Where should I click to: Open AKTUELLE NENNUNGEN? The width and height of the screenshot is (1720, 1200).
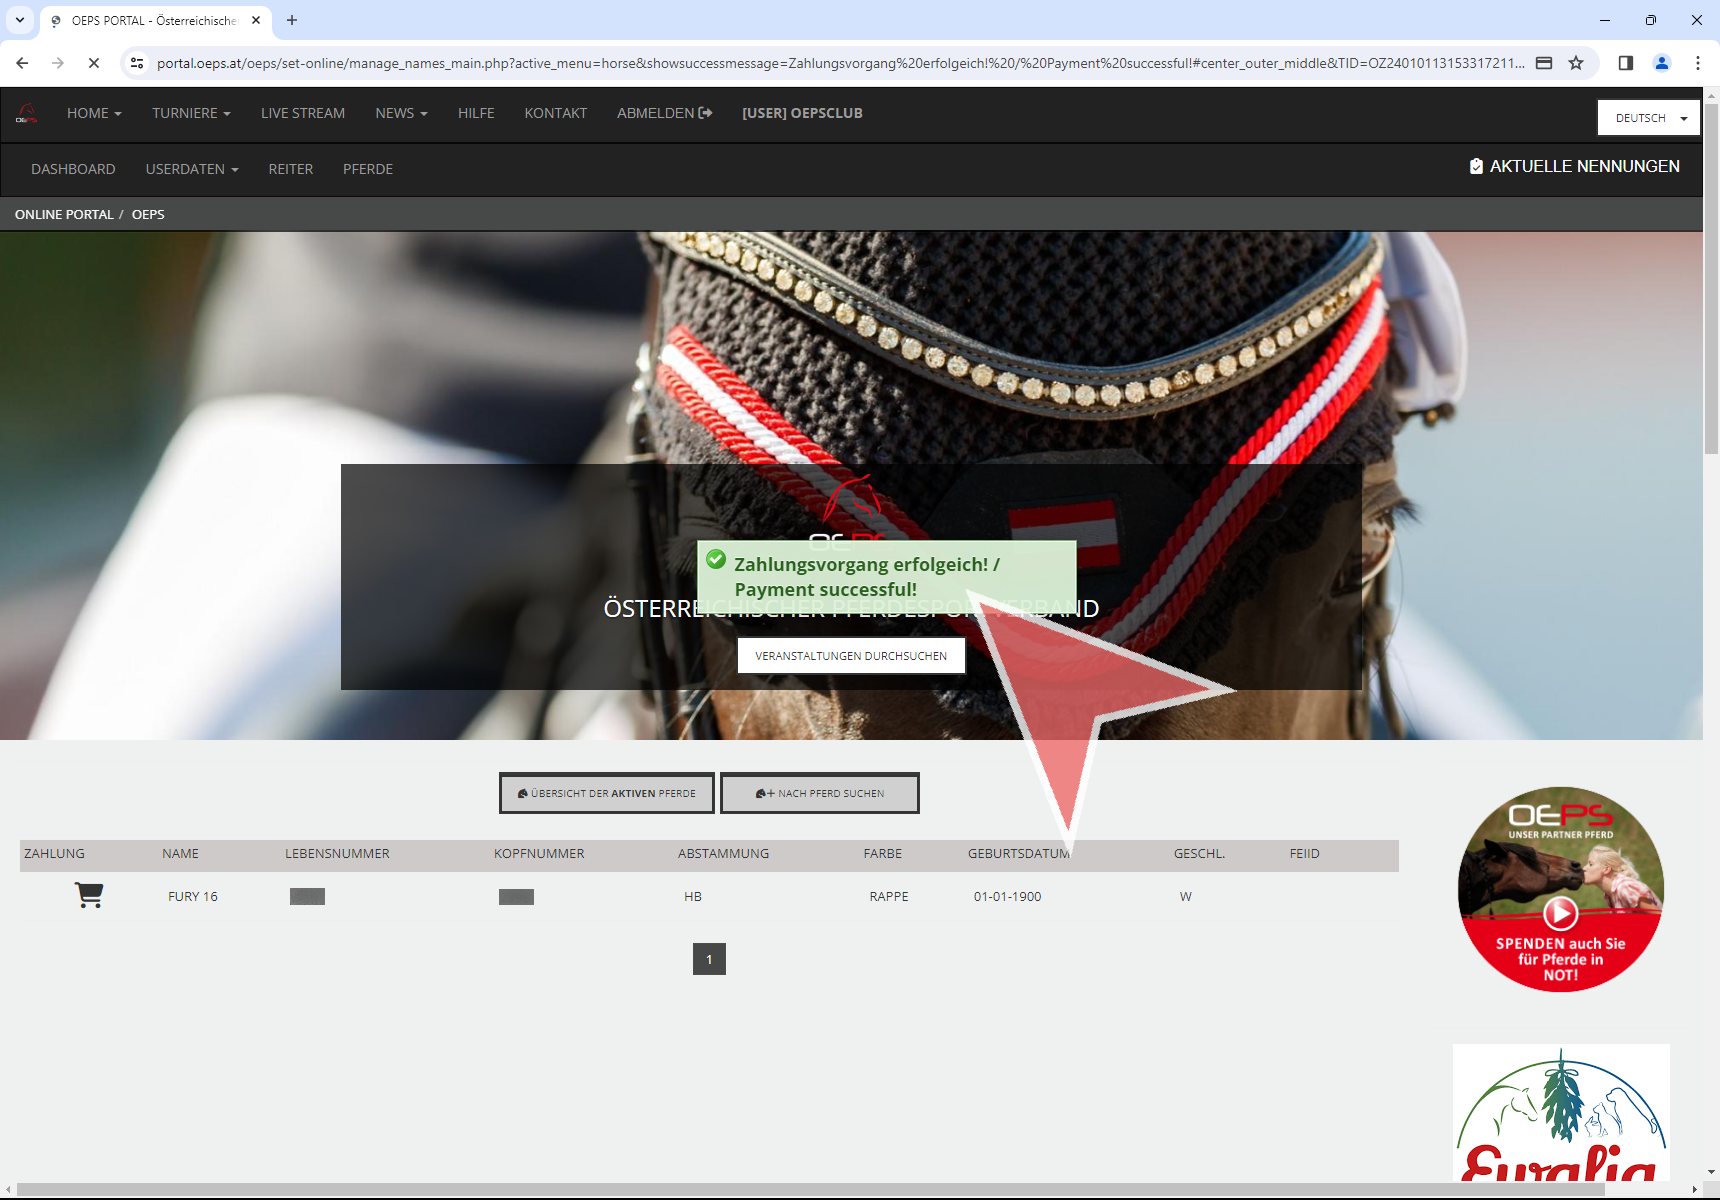[x=1574, y=166]
